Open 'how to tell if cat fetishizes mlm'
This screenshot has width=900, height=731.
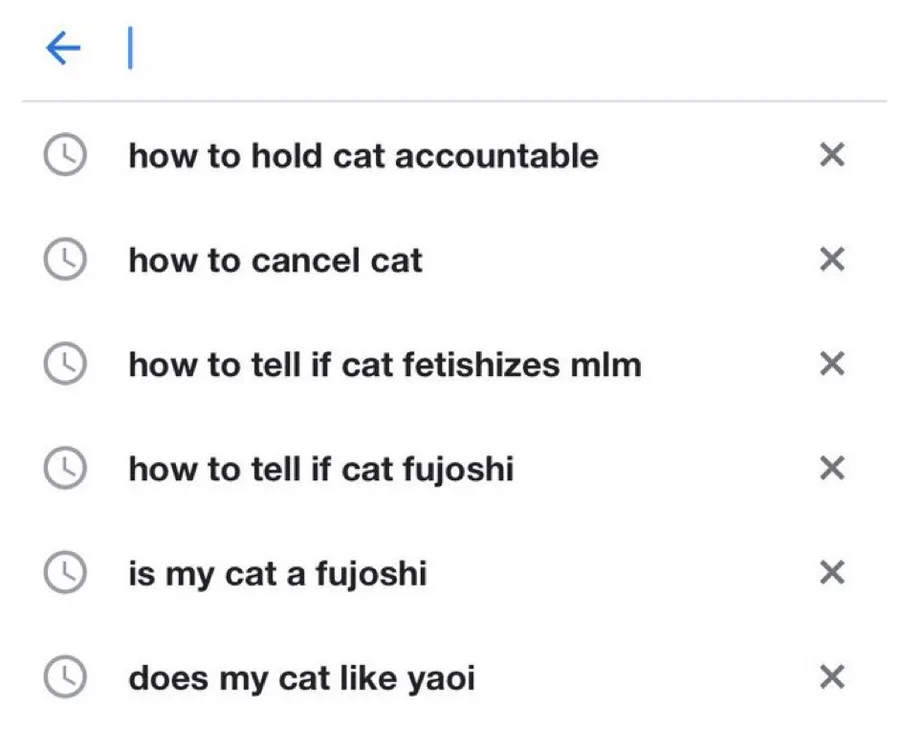tap(384, 365)
